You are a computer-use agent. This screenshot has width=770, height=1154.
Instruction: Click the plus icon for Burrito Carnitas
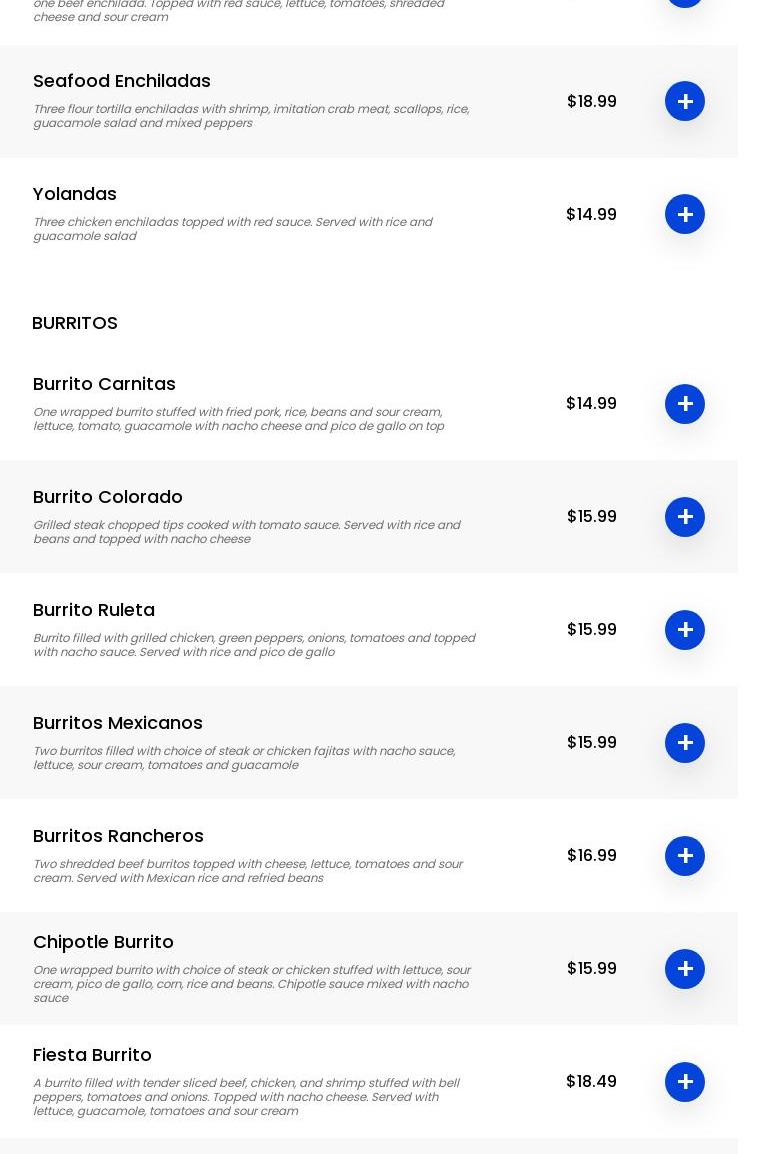(685, 404)
